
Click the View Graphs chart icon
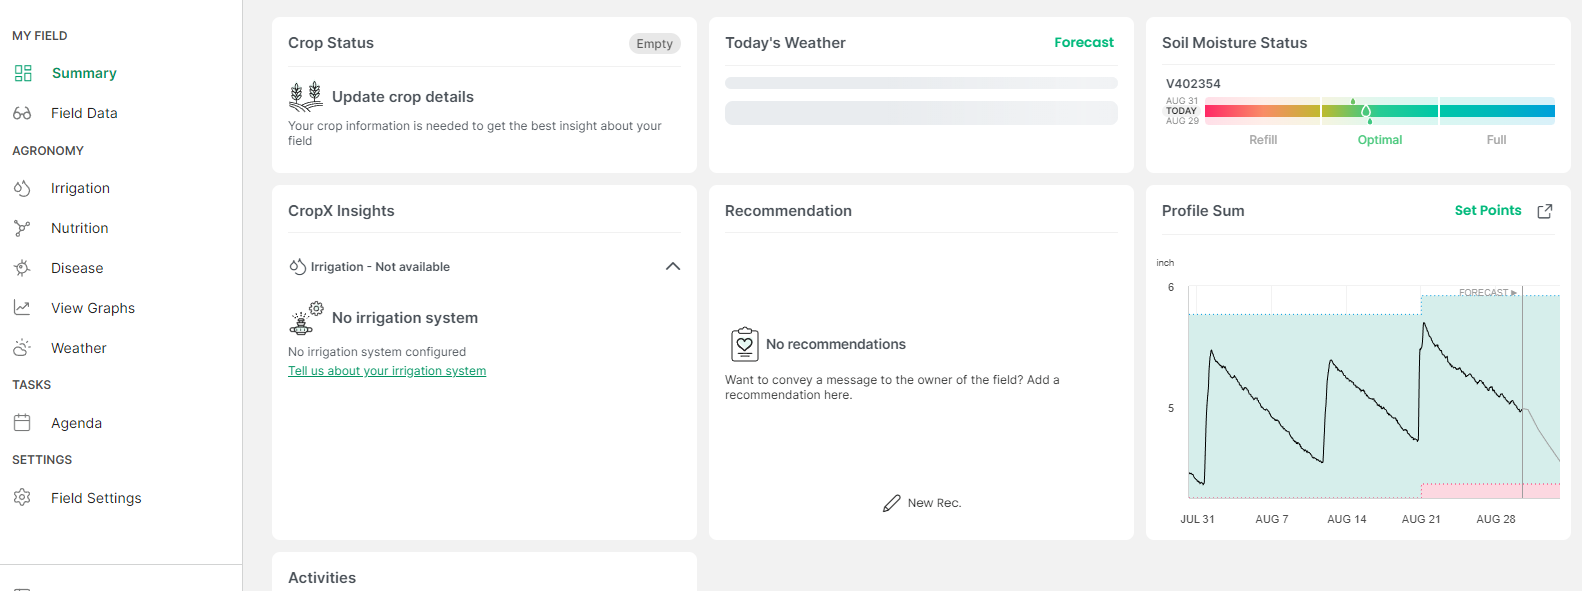[x=22, y=308]
